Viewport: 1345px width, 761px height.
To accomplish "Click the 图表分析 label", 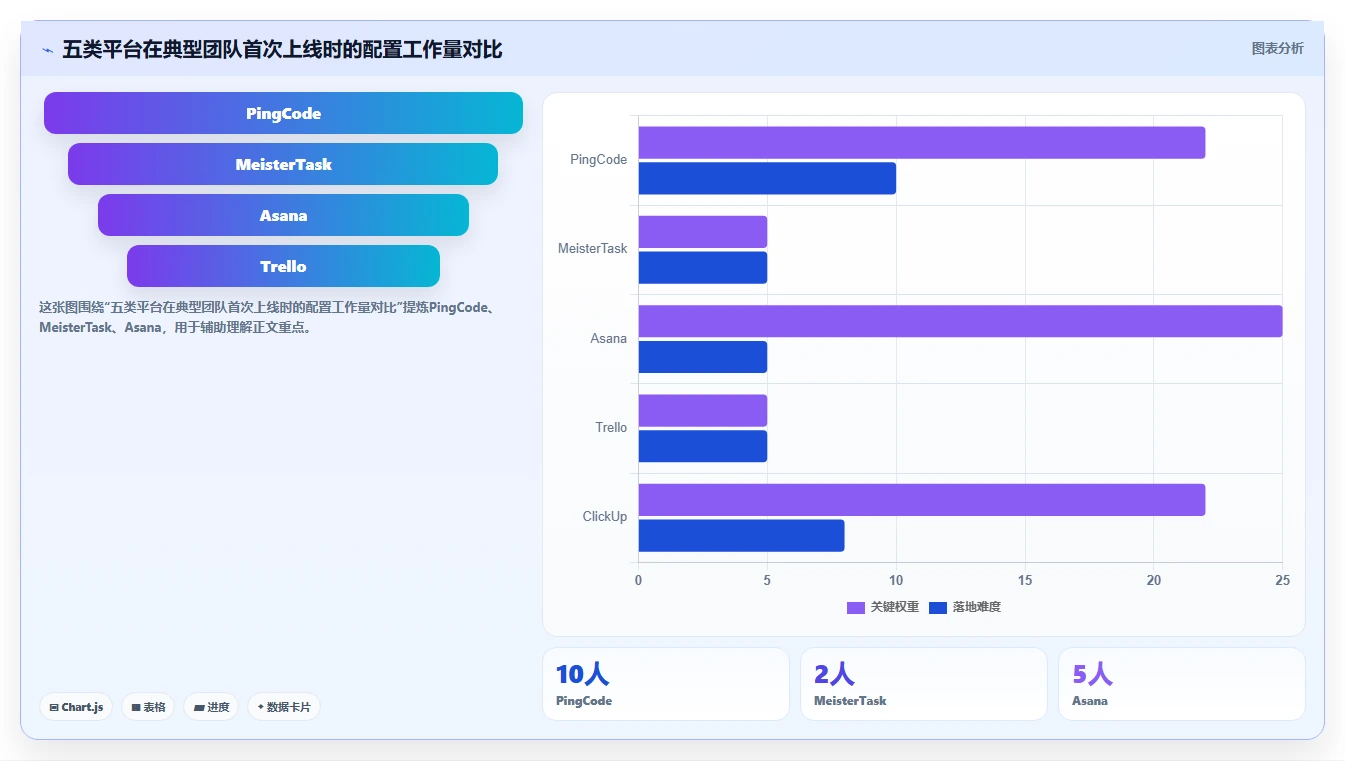I will pyautogui.click(x=1277, y=48).
